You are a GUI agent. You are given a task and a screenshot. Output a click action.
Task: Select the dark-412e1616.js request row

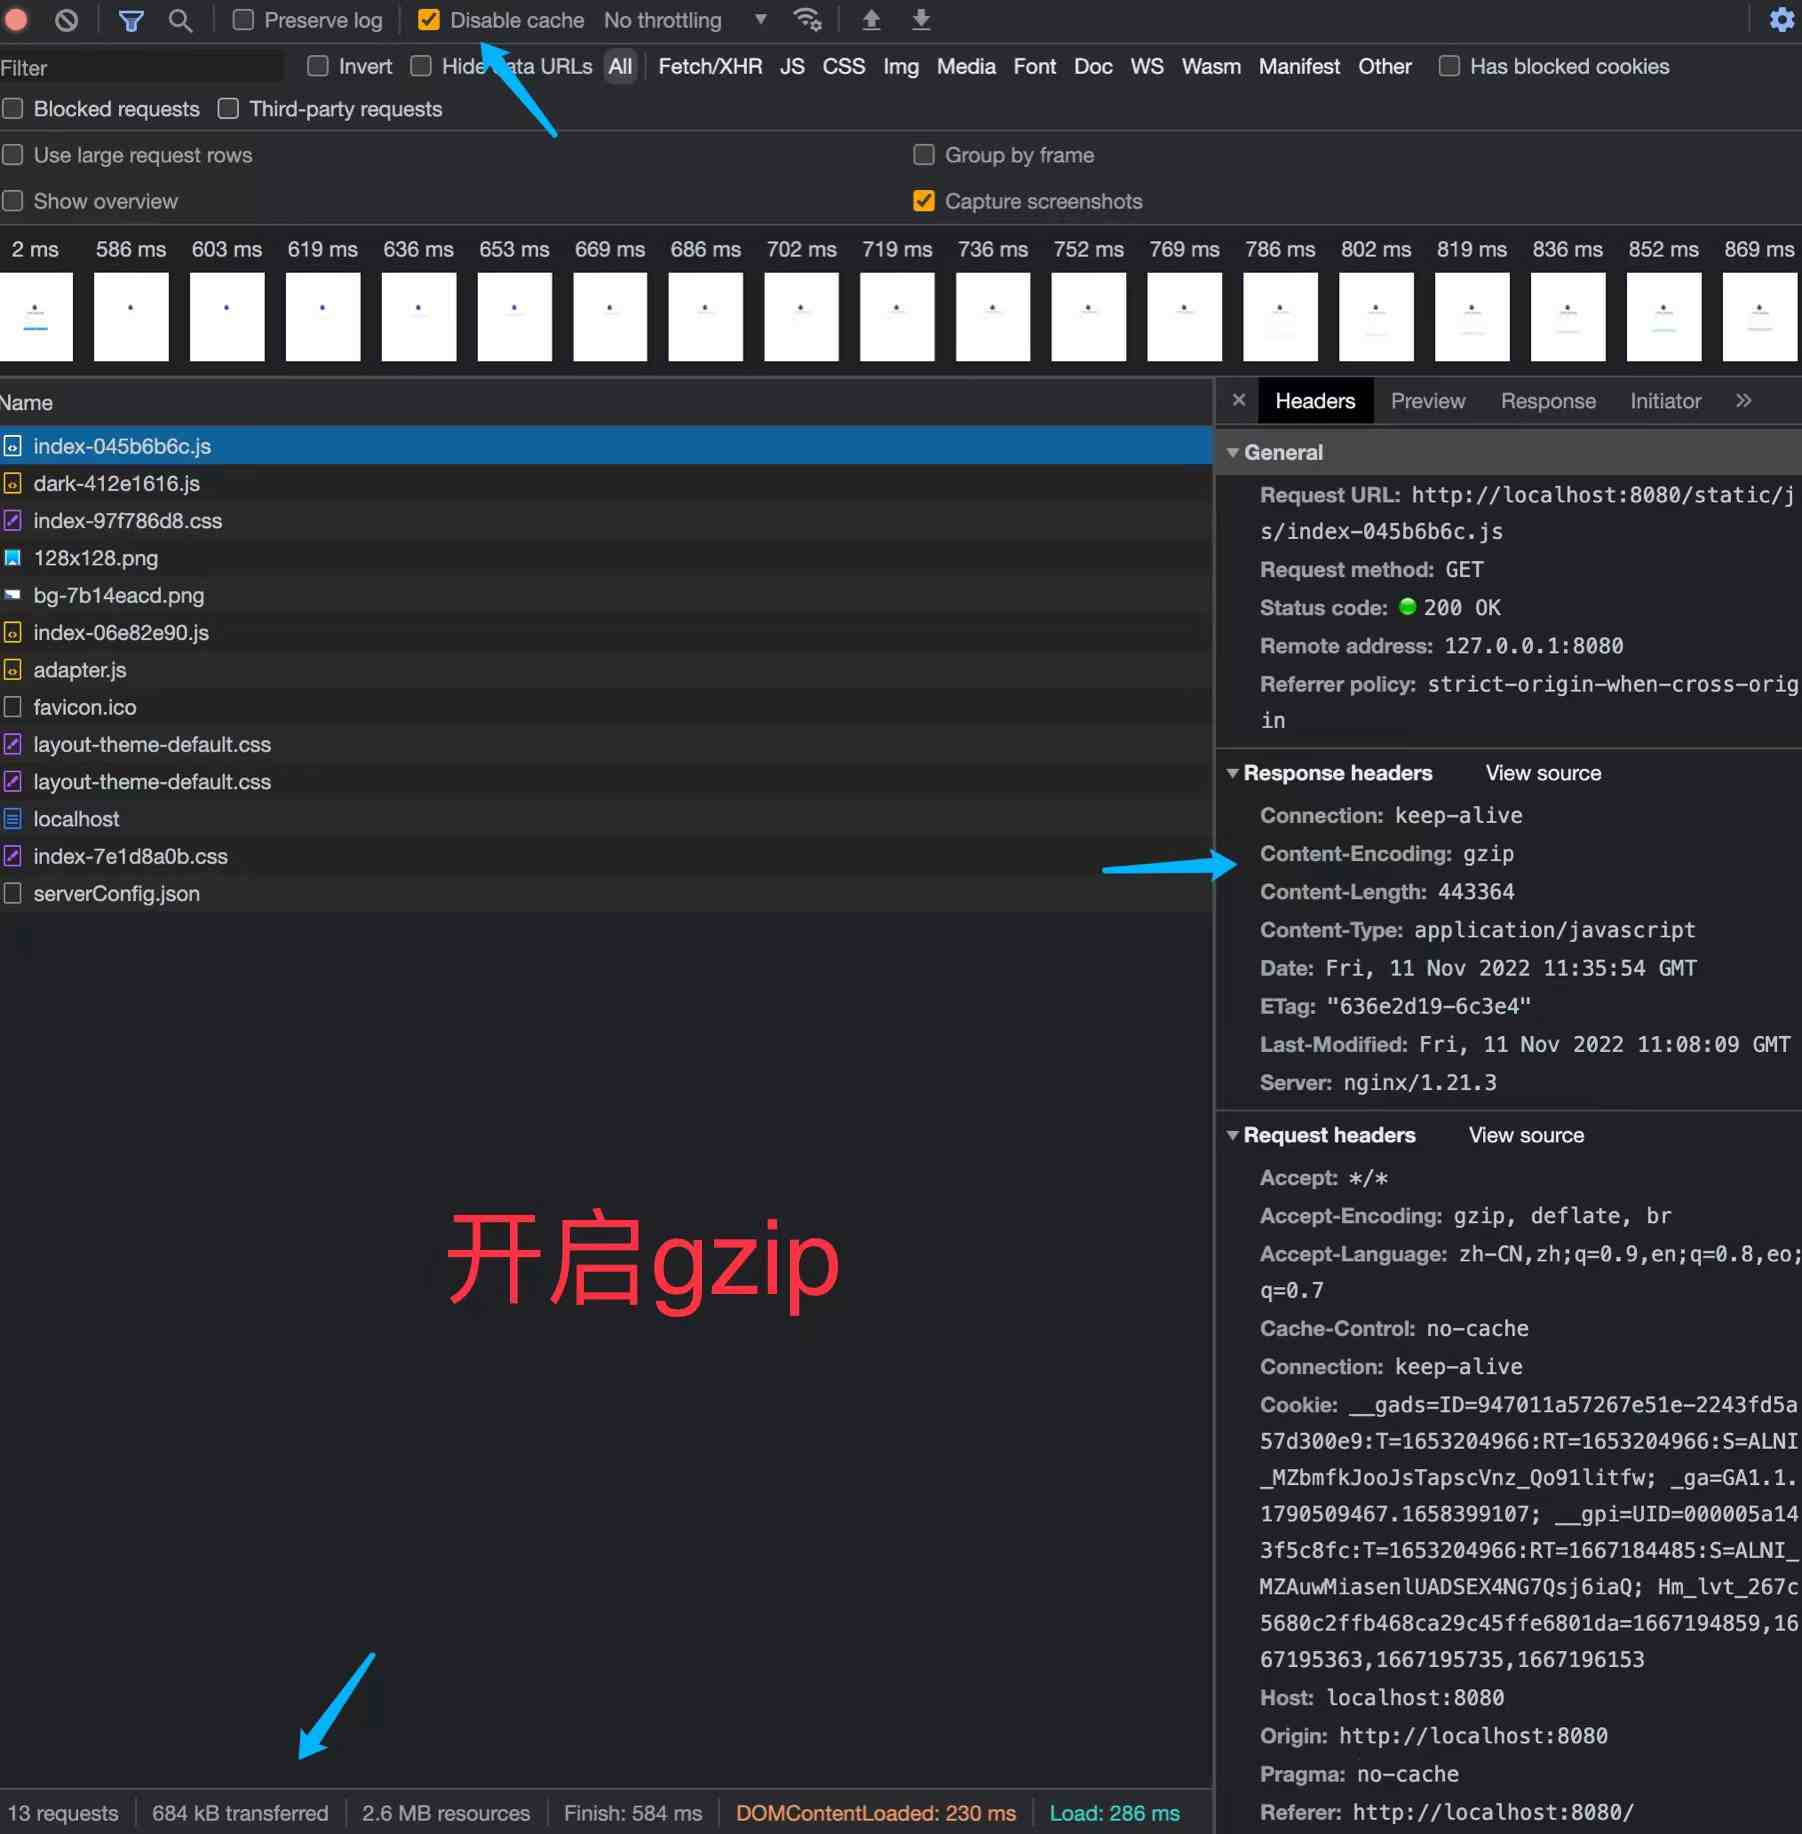116,484
